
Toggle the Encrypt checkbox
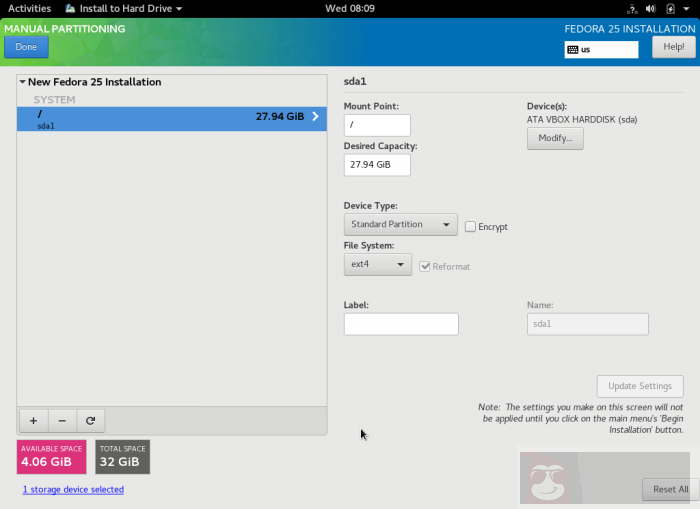click(470, 227)
